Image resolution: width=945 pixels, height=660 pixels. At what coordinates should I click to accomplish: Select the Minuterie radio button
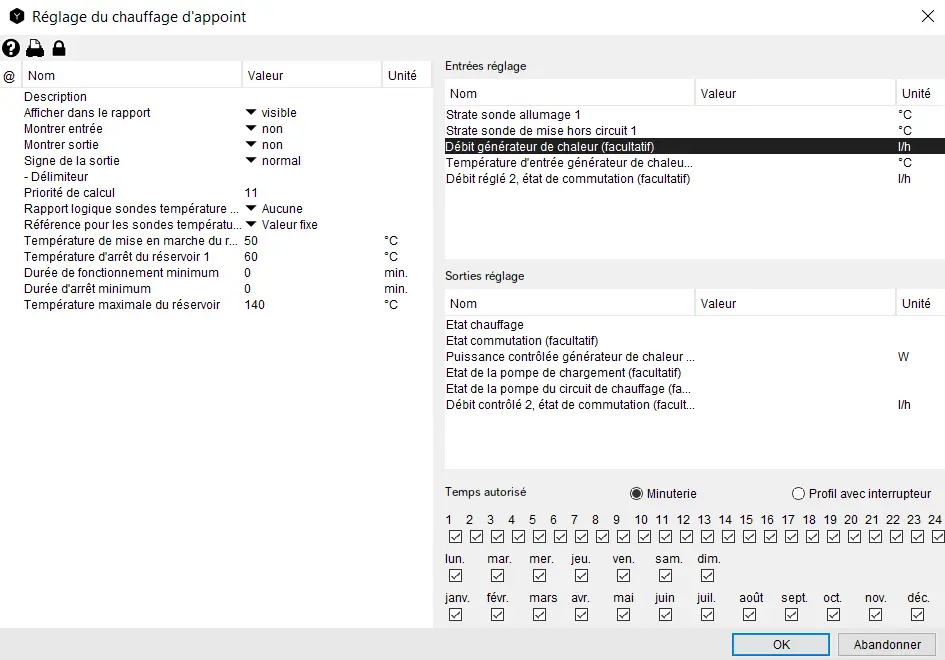point(637,494)
